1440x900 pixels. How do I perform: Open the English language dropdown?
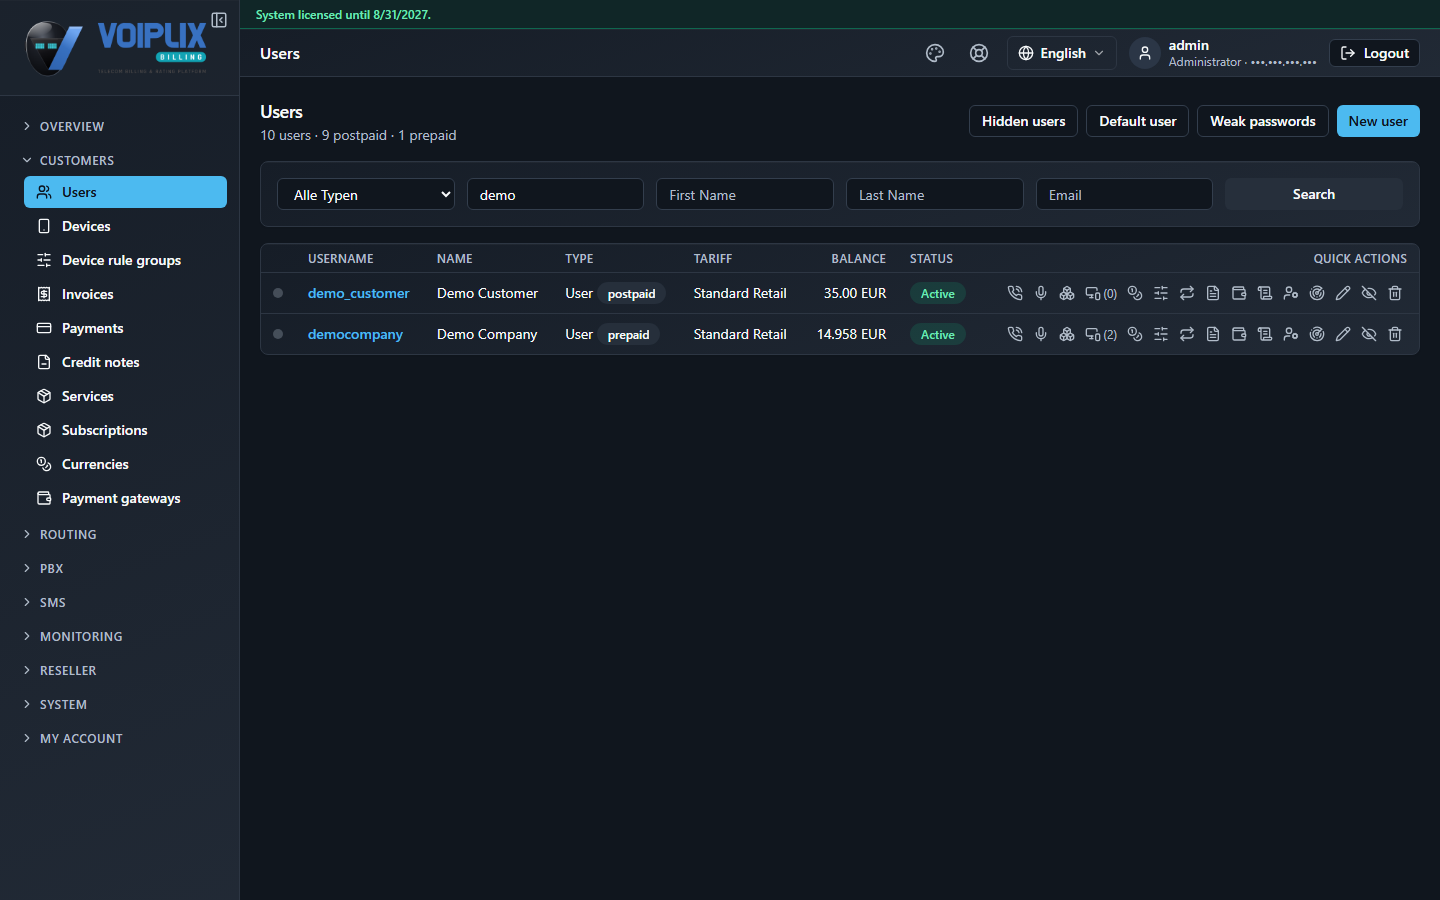(x=1061, y=54)
